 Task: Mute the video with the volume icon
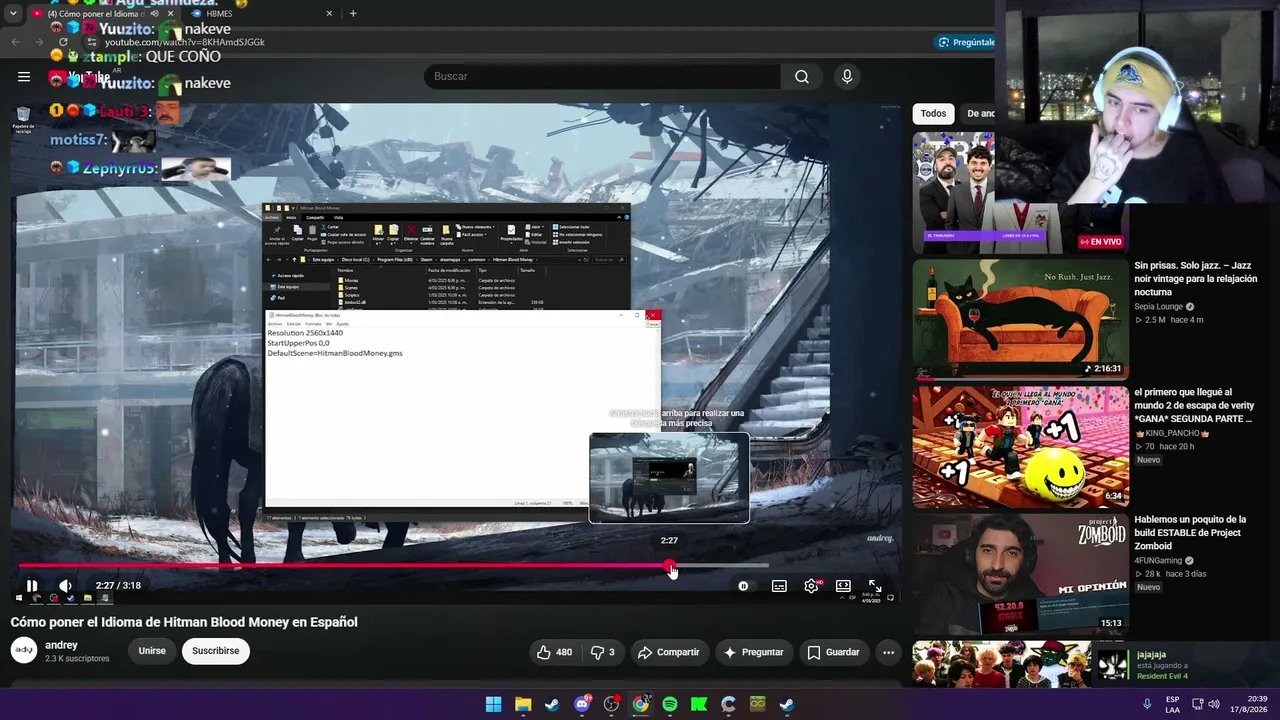pos(65,586)
